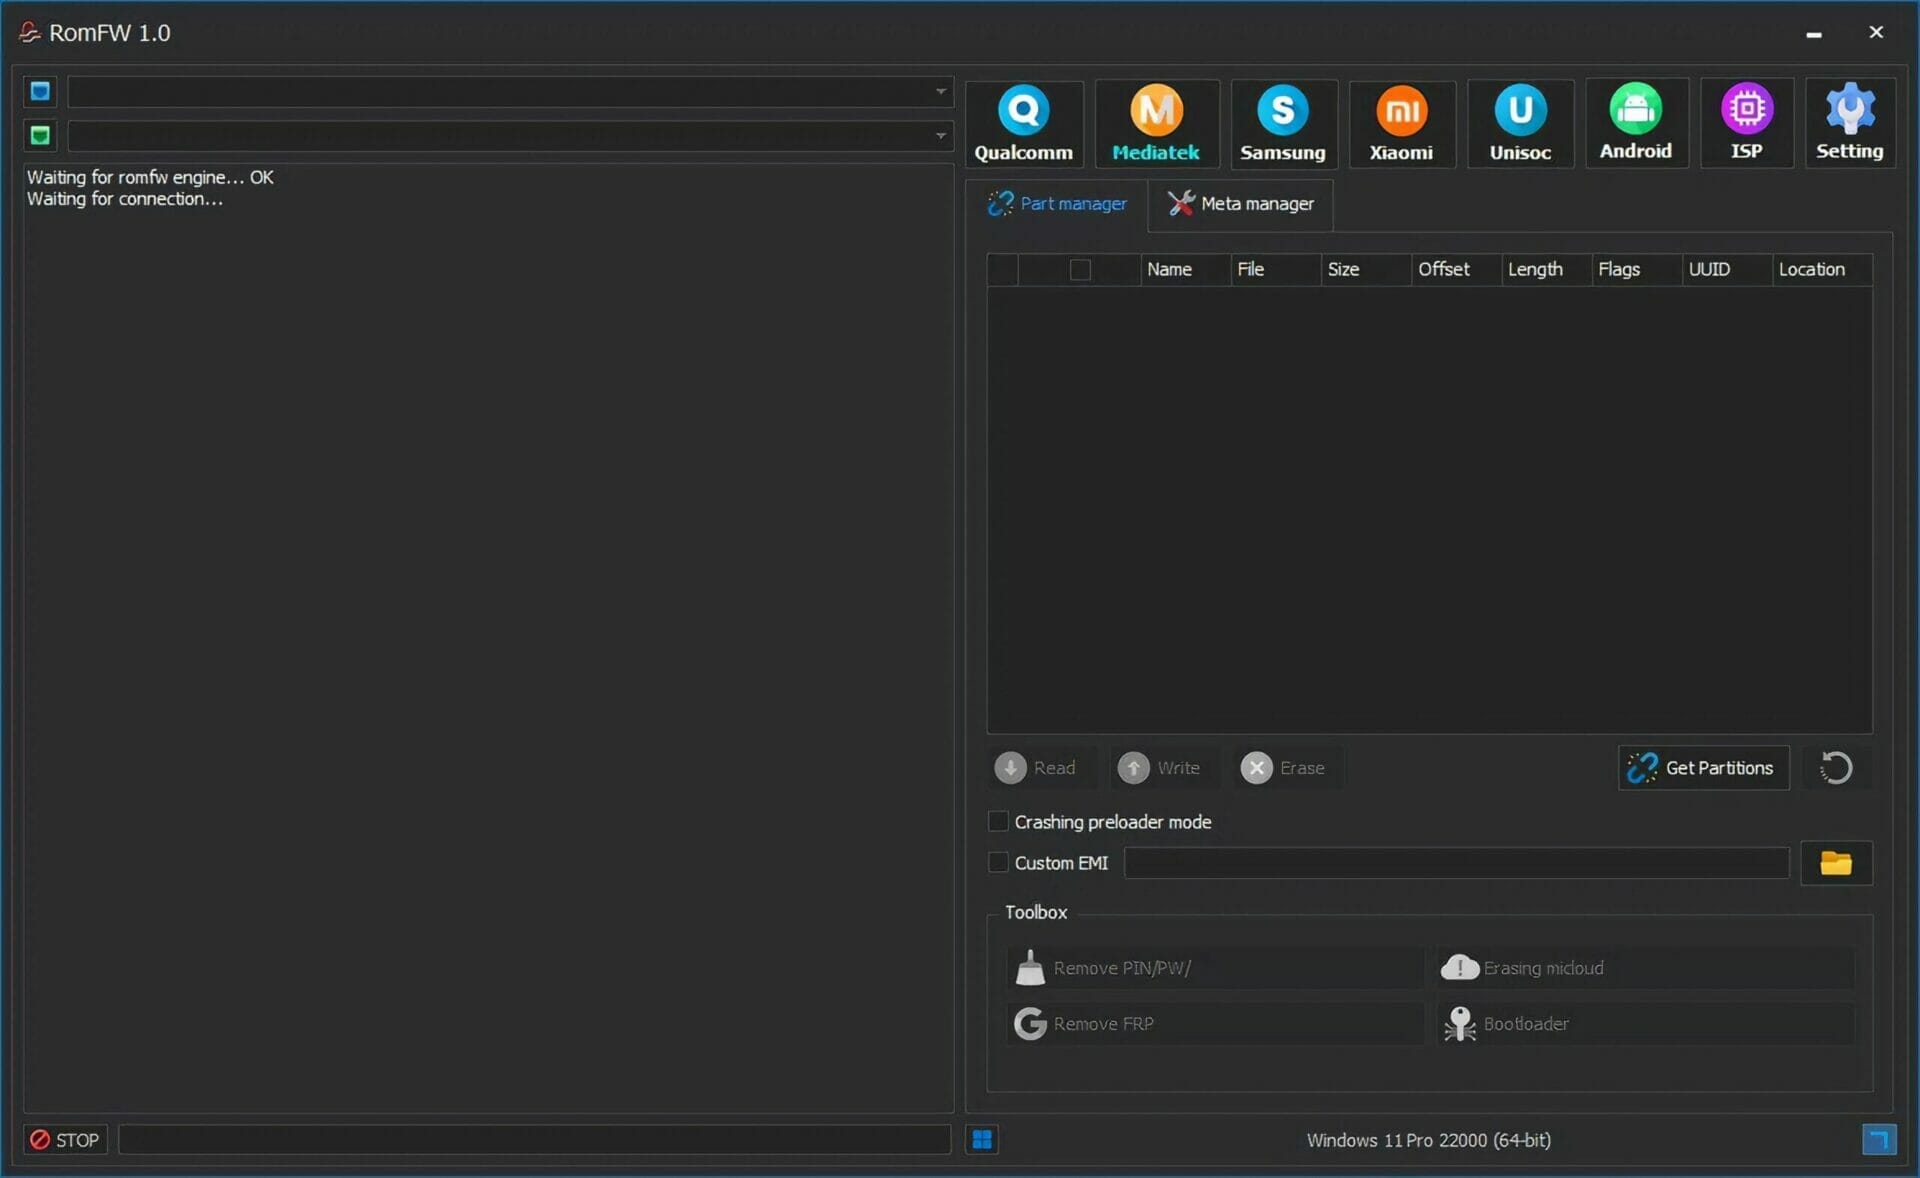Click the Custom EMI path field
Viewport: 1920px width, 1178px height.
click(1456, 863)
